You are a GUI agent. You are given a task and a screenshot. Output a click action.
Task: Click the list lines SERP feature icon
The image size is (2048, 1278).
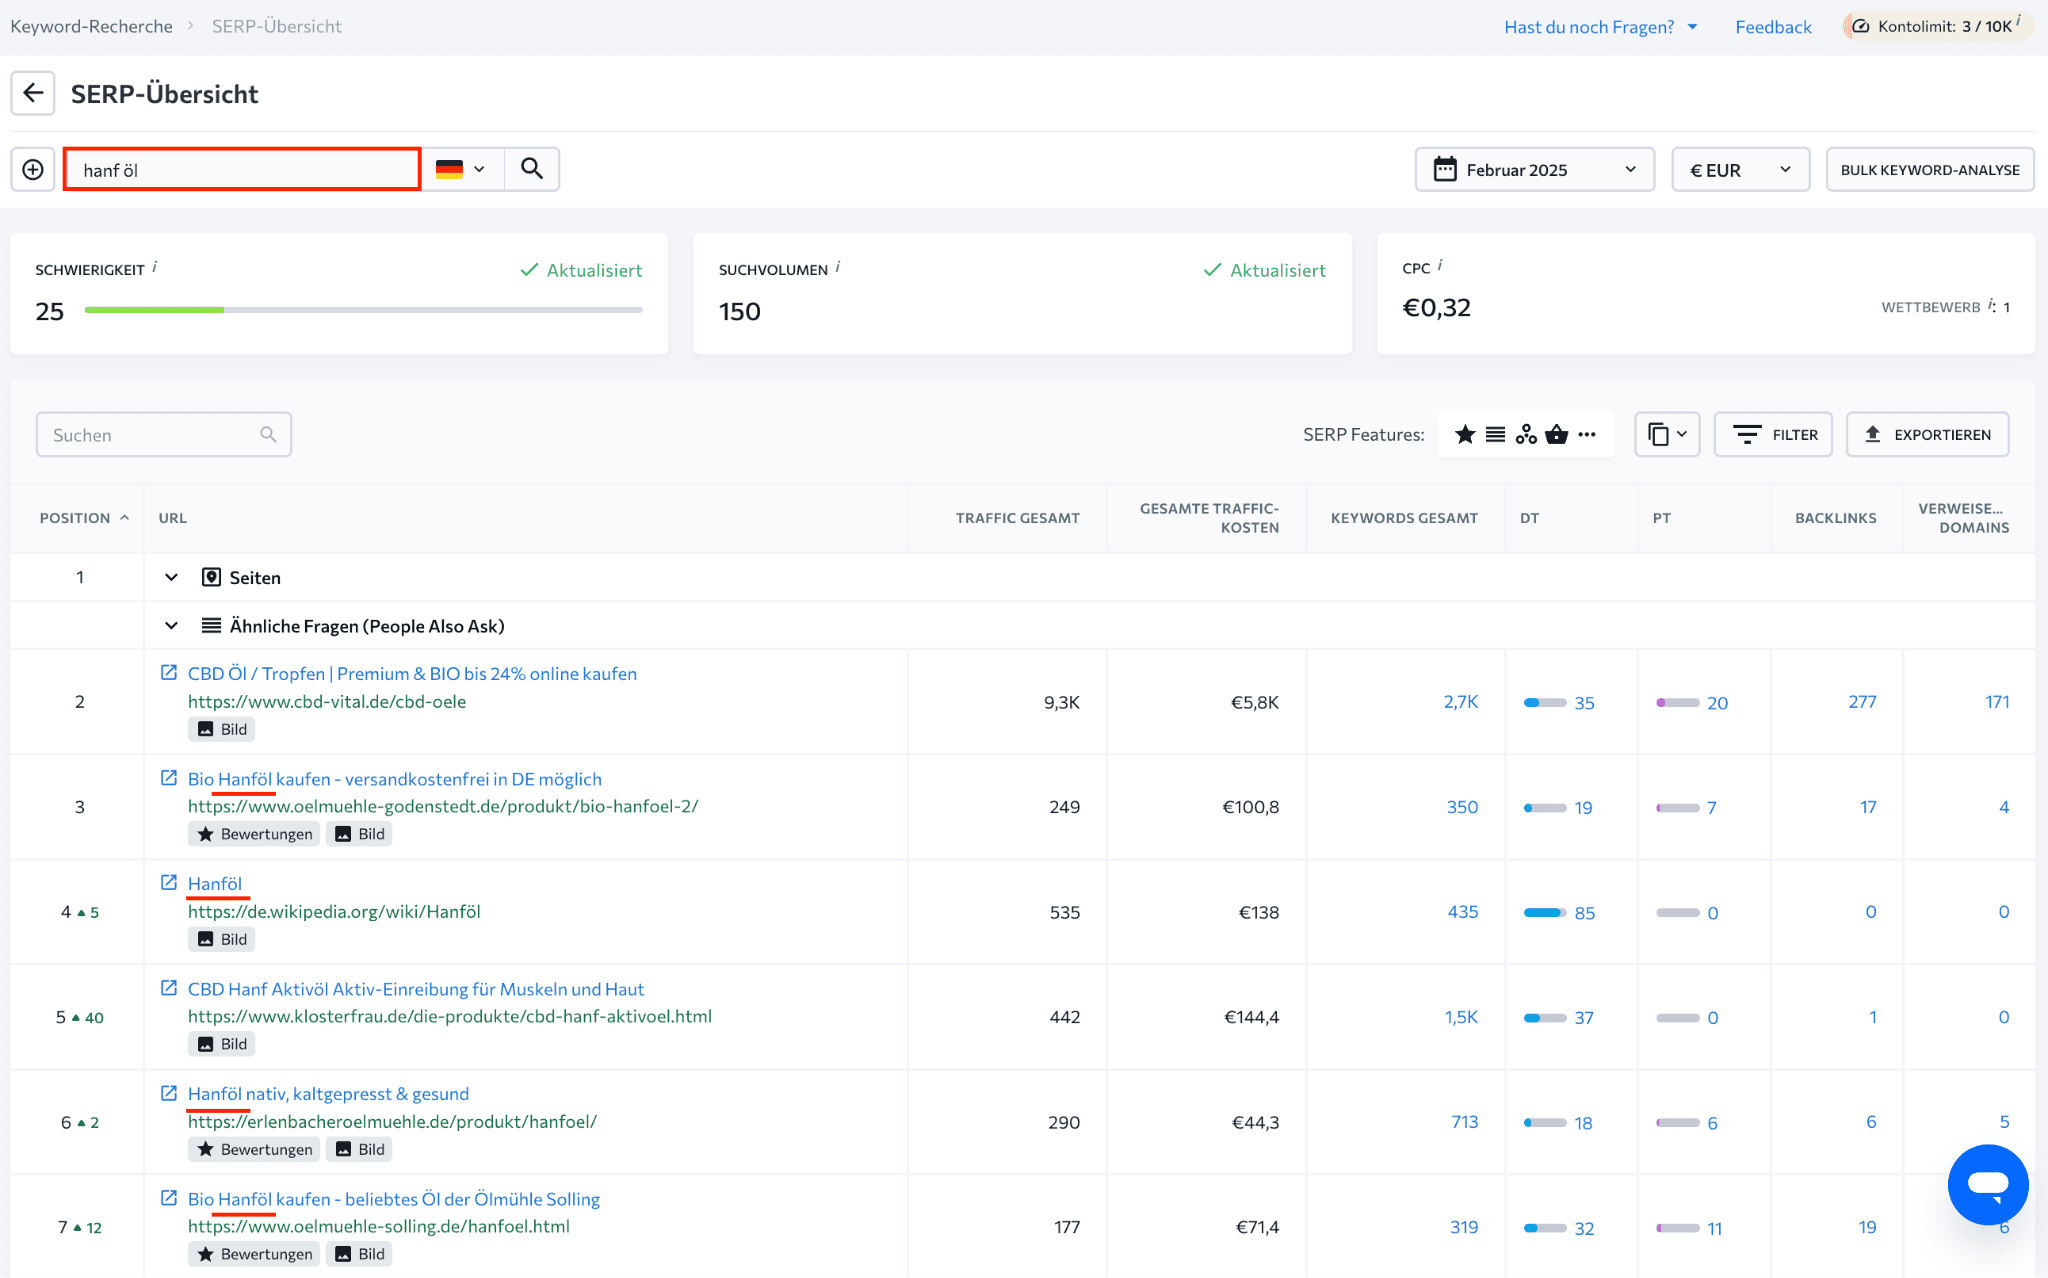click(1495, 434)
